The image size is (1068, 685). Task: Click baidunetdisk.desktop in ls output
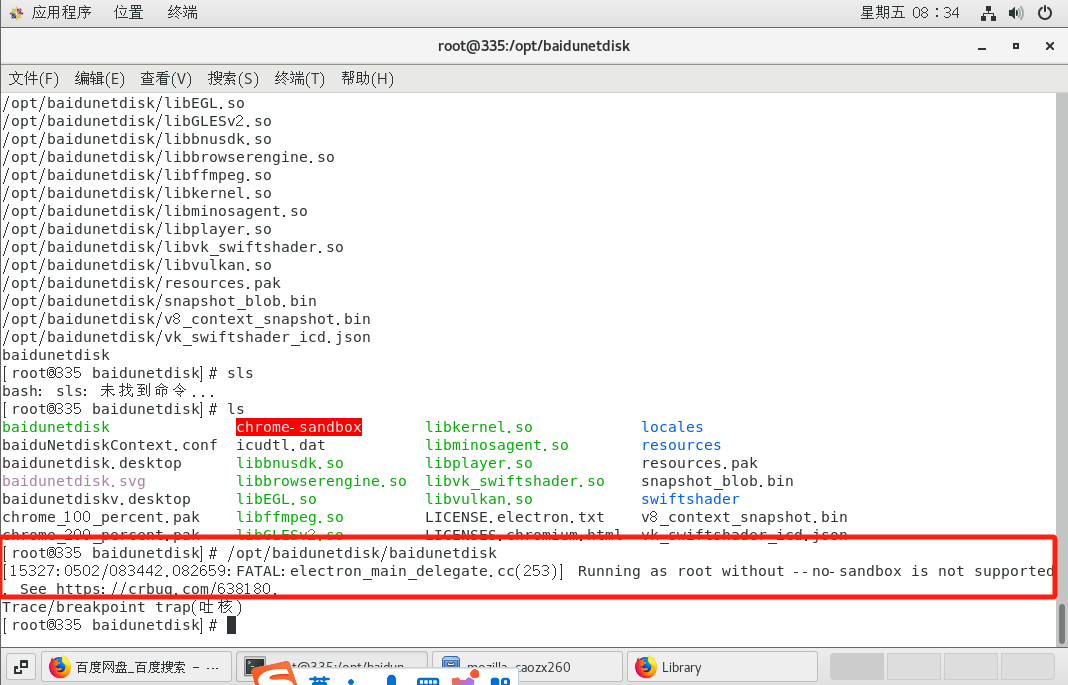click(x=92, y=463)
